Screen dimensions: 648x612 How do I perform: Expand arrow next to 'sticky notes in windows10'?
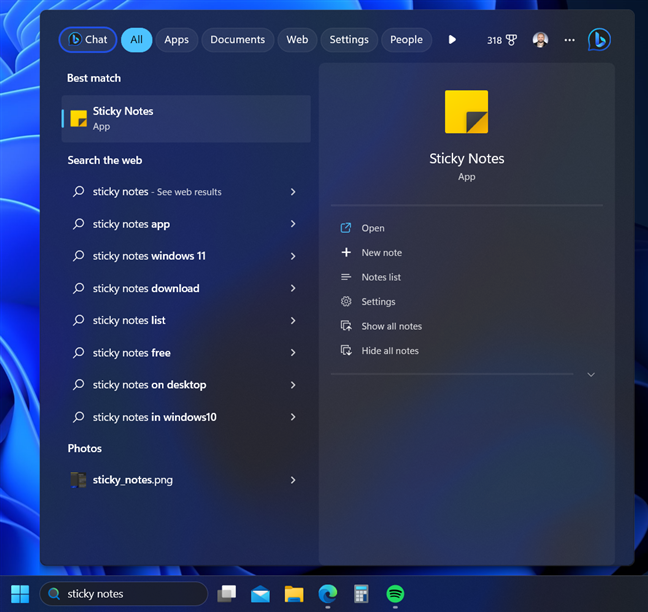(x=293, y=417)
